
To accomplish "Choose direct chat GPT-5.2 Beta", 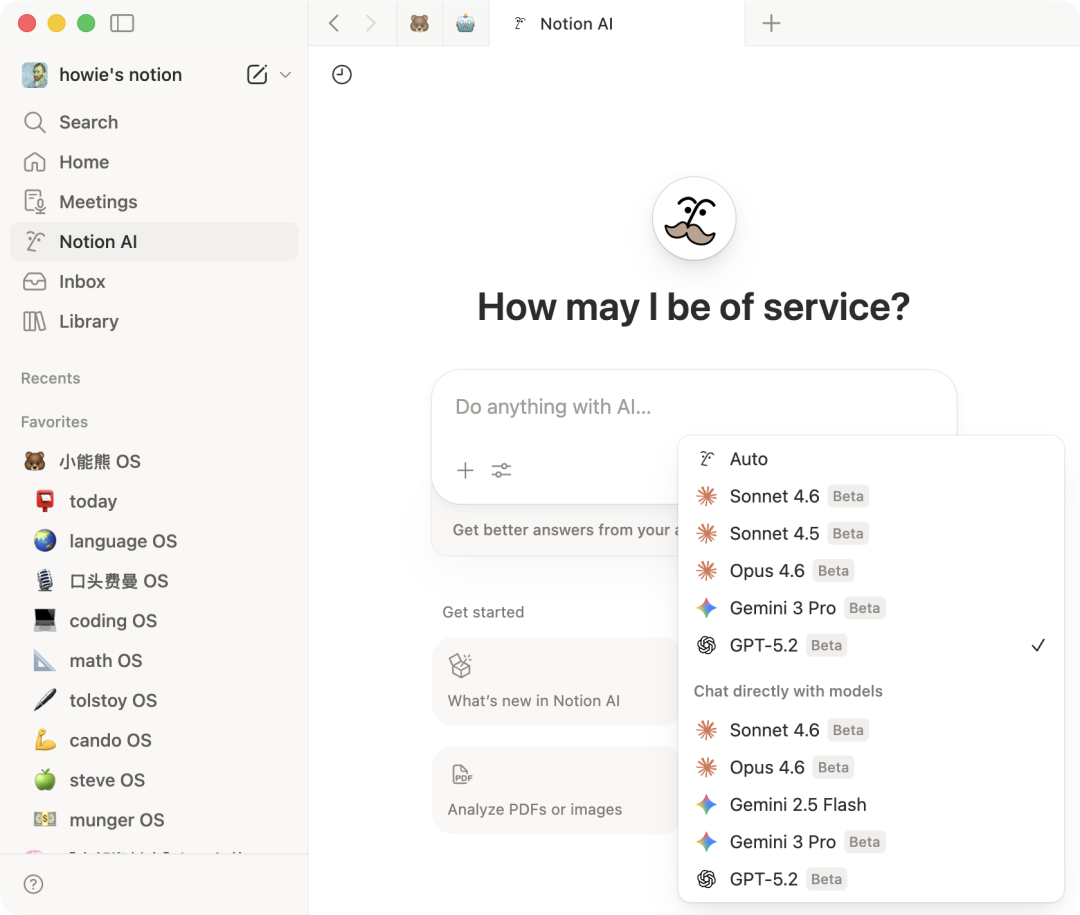I will point(871,879).
